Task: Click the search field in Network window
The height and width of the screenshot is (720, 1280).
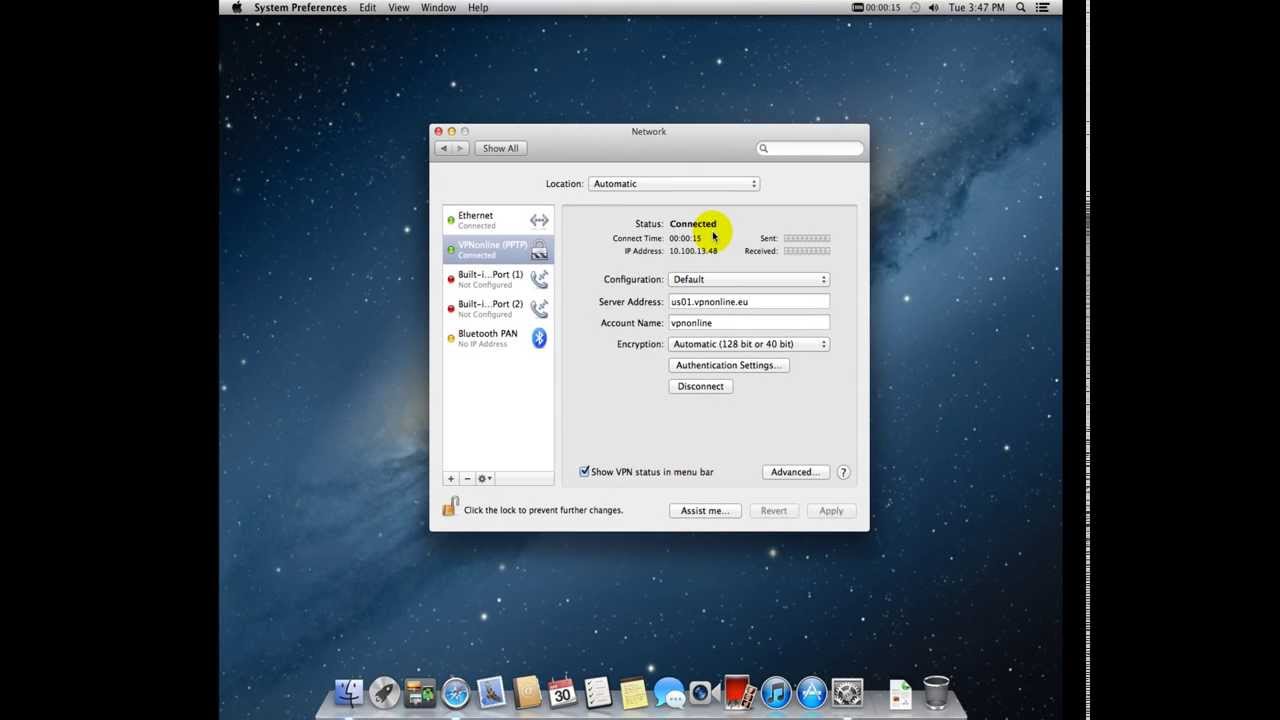Action: click(x=810, y=149)
